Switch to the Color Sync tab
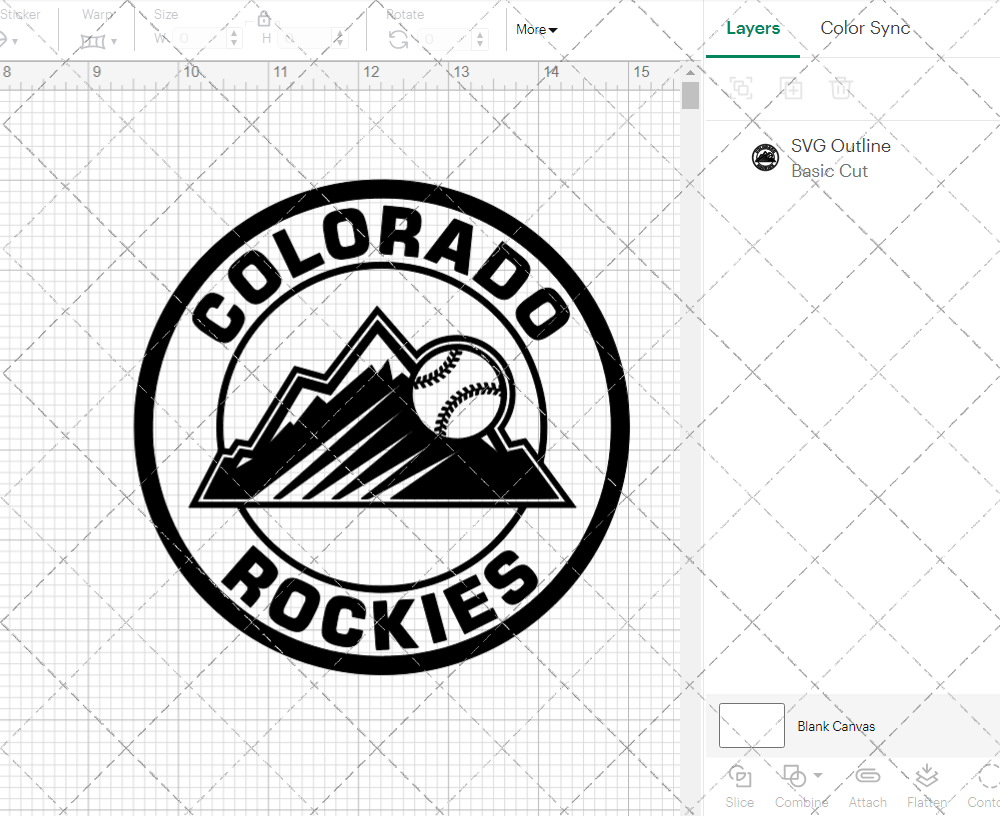Screen dimensions: 1000x816 click(x=865, y=28)
